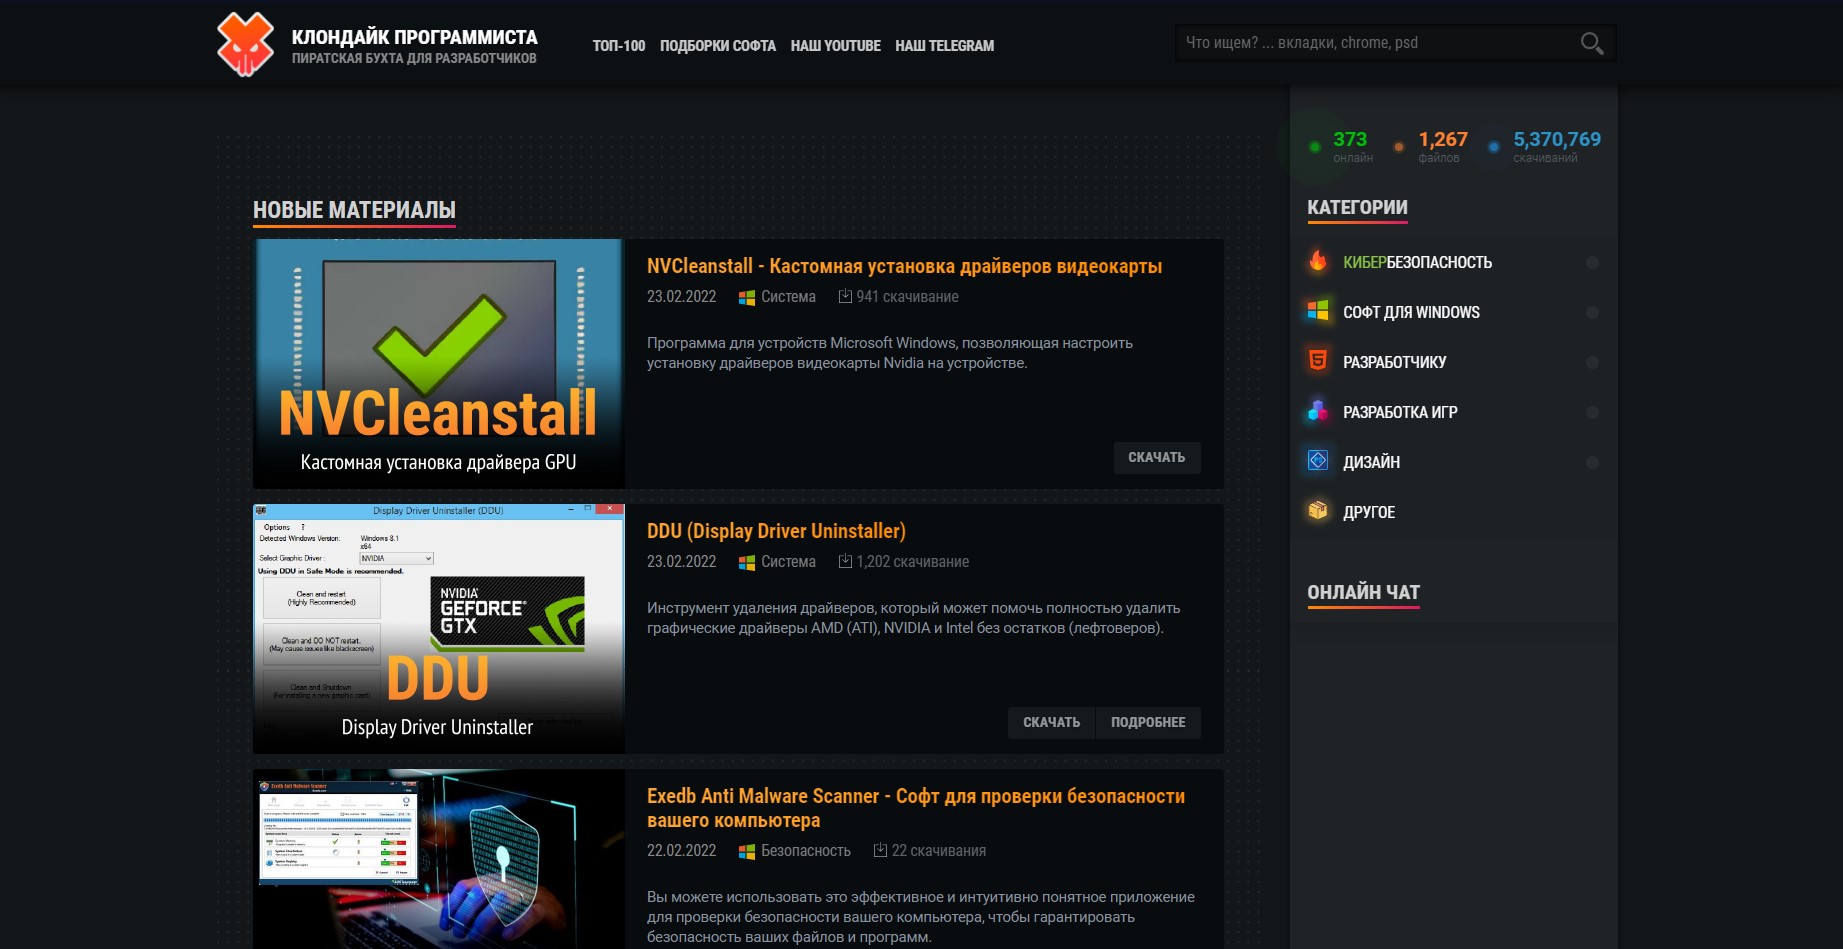Click download icon next to 941 скачивание
The image size is (1843, 949).
click(x=845, y=296)
